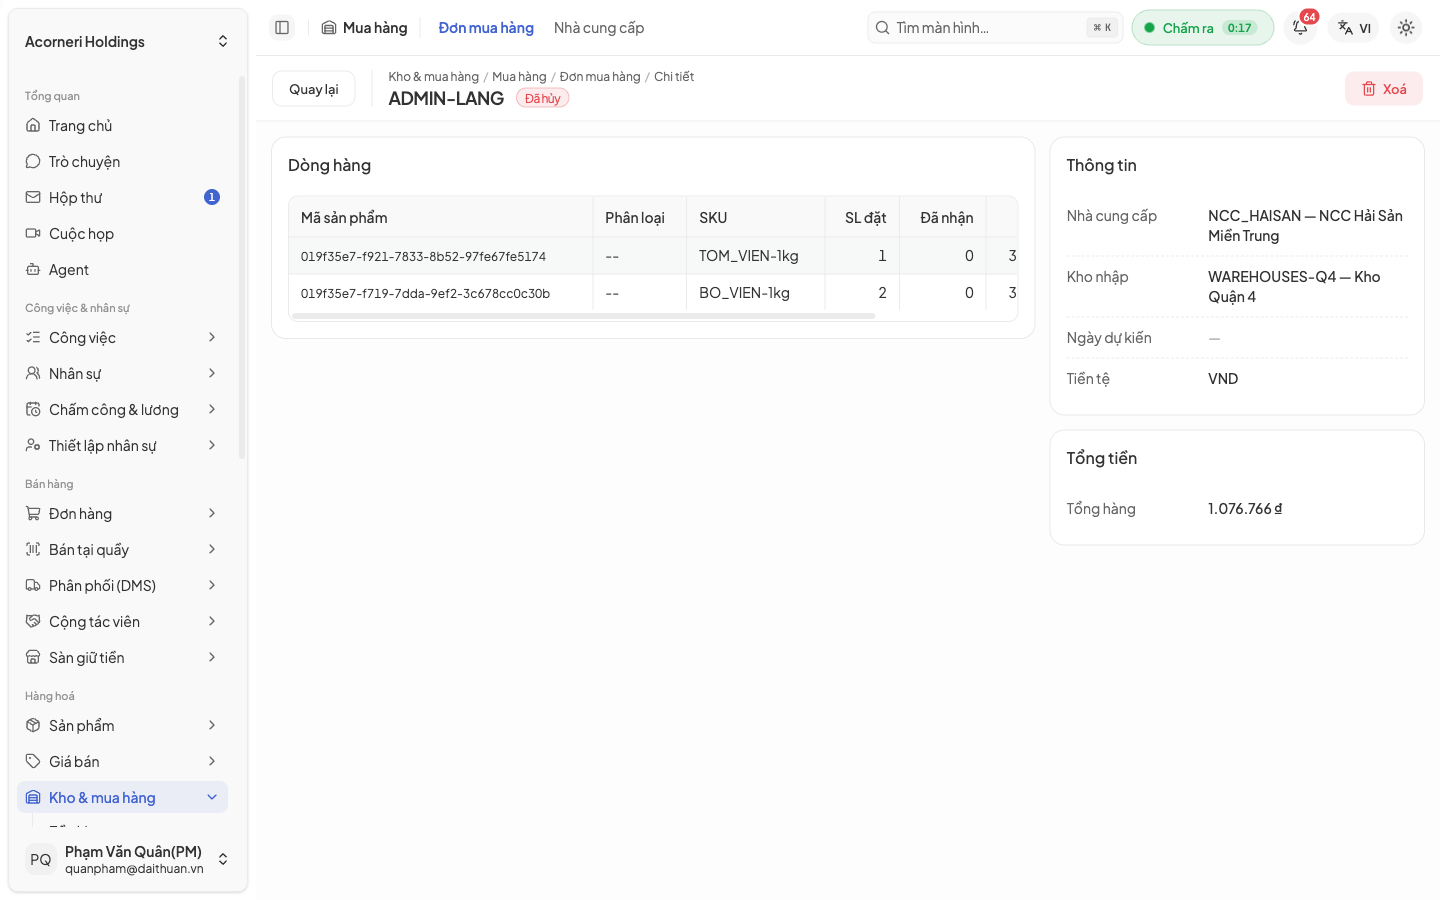The width and height of the screenshot is (1440, 900).
Task: Collapse Kho & mua hàng menu
Action: pos(123,798)
